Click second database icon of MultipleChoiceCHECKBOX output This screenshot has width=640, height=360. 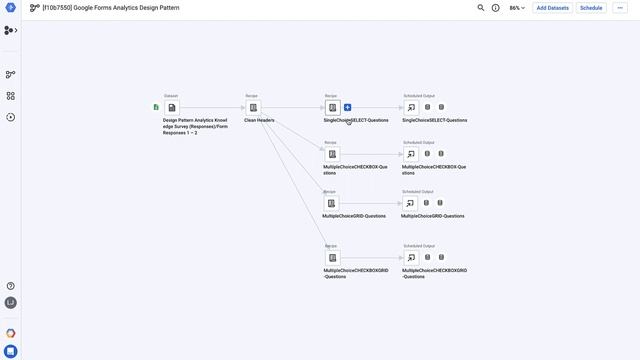pos(441,153)
